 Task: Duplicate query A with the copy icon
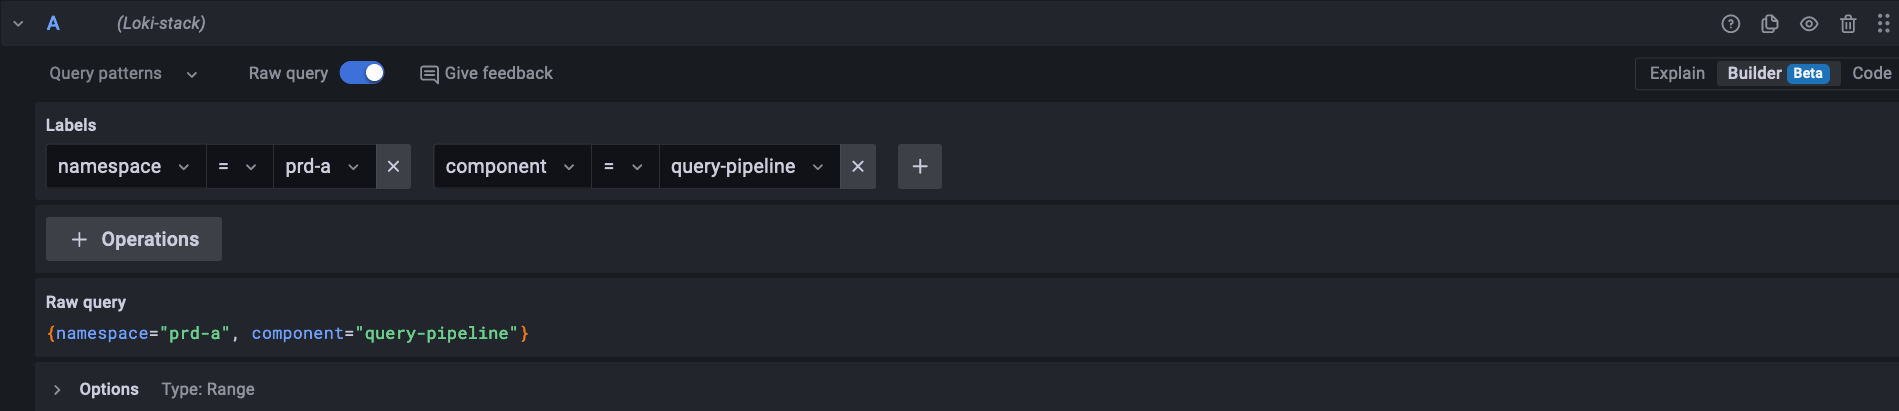pyautogui.click(x=1769, y=24)
